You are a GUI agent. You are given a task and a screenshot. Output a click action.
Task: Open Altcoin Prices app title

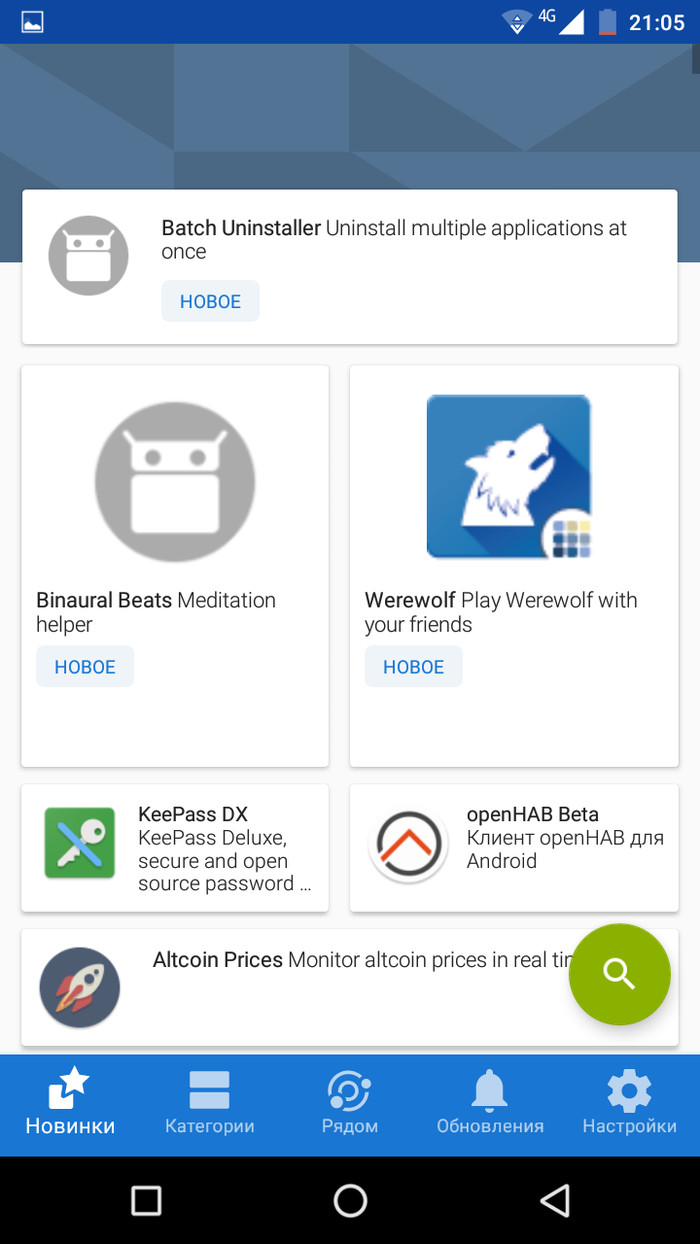tap(218, 960)
